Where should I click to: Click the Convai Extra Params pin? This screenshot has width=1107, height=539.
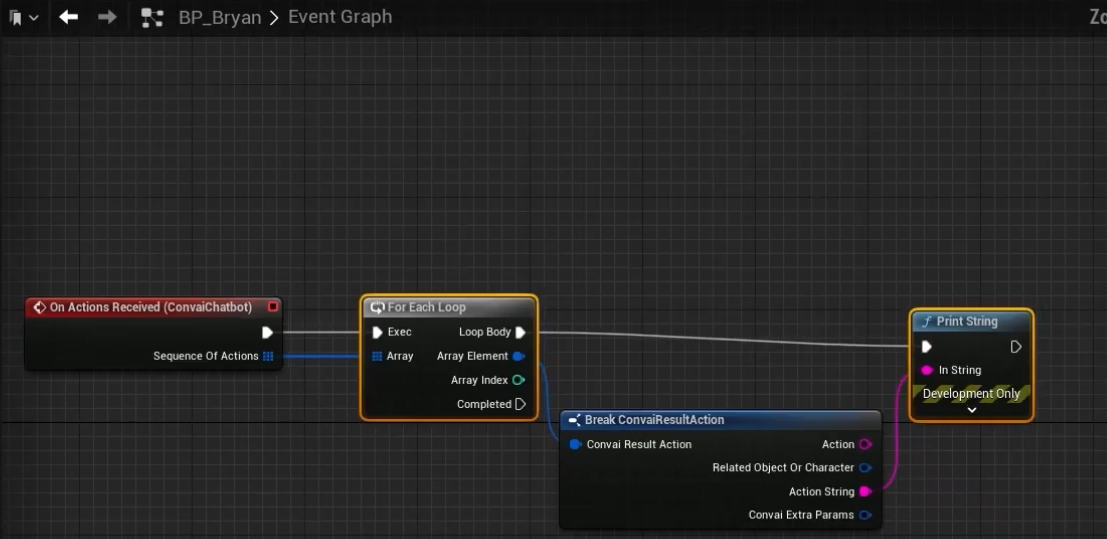click(866, 515)
